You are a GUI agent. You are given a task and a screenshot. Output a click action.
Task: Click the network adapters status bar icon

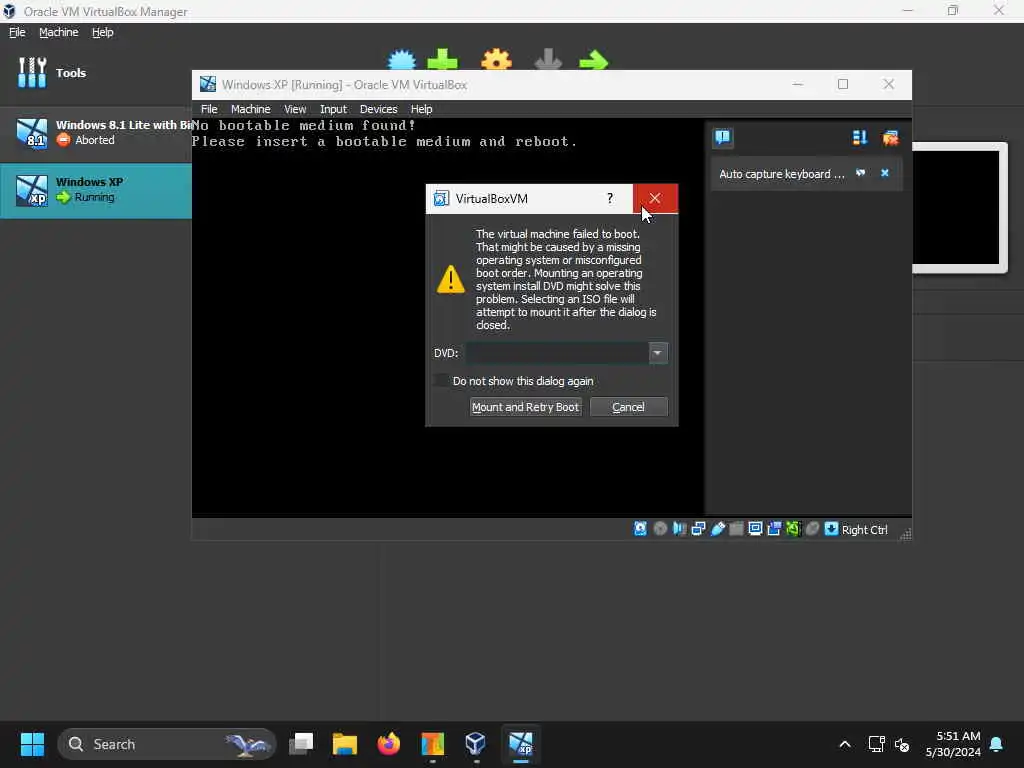coord(698,529)
